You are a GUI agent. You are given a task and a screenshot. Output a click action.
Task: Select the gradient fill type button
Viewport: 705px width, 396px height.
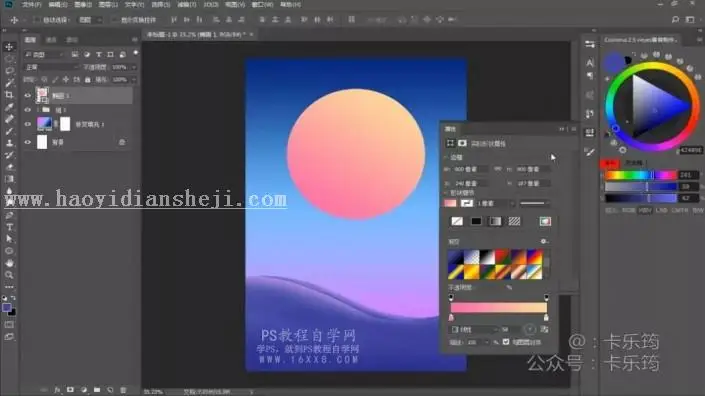[x=495, y=221]
